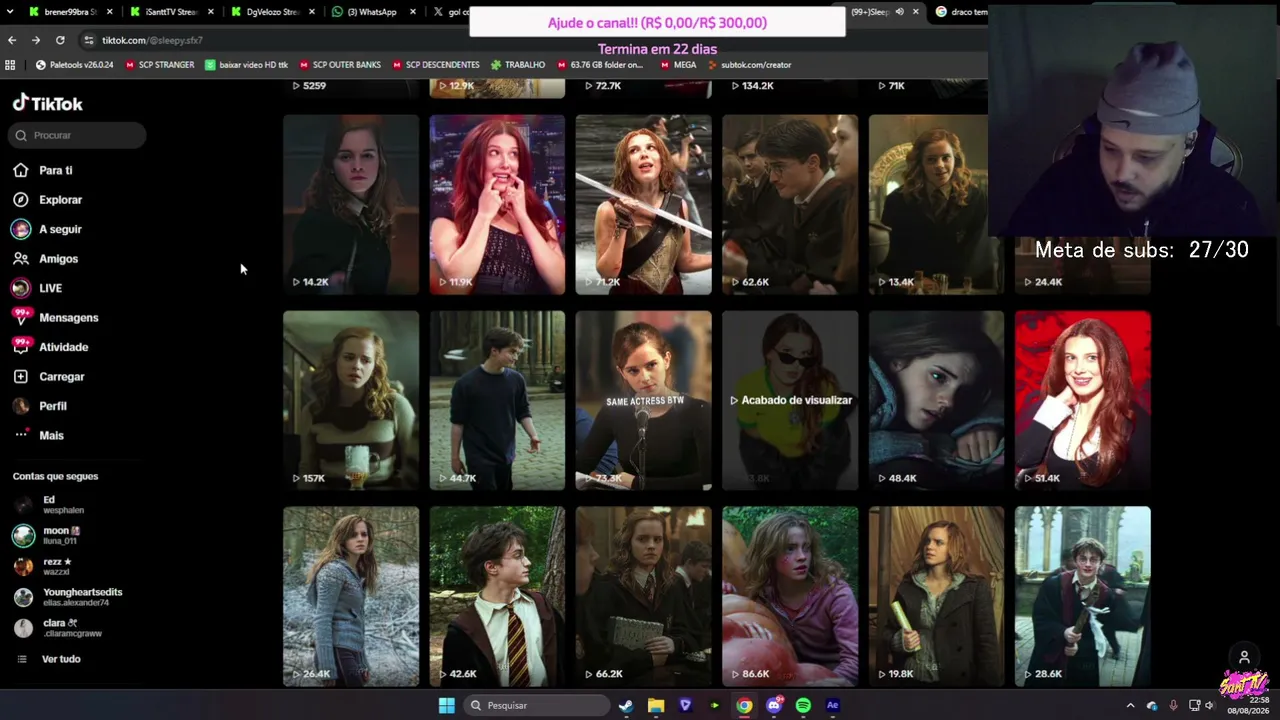The height and width of the screenshot is (720, 1280).
Task: Click the taskbar microphone icon
Action: tap(1173, 705)
